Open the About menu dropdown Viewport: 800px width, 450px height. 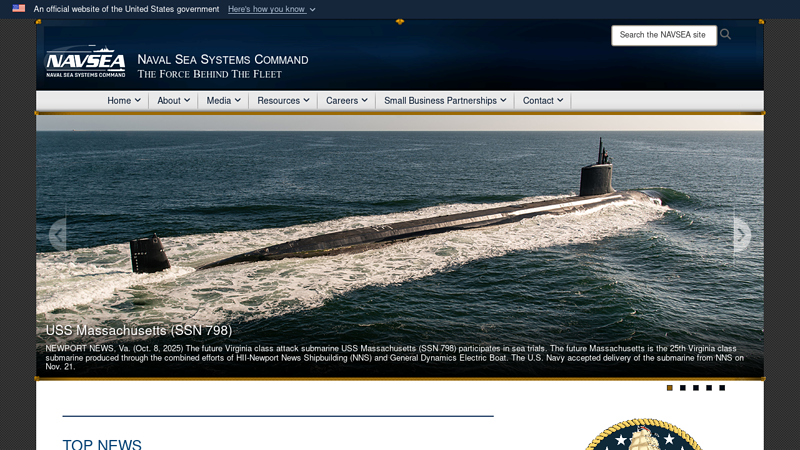(x=173, y=101)
